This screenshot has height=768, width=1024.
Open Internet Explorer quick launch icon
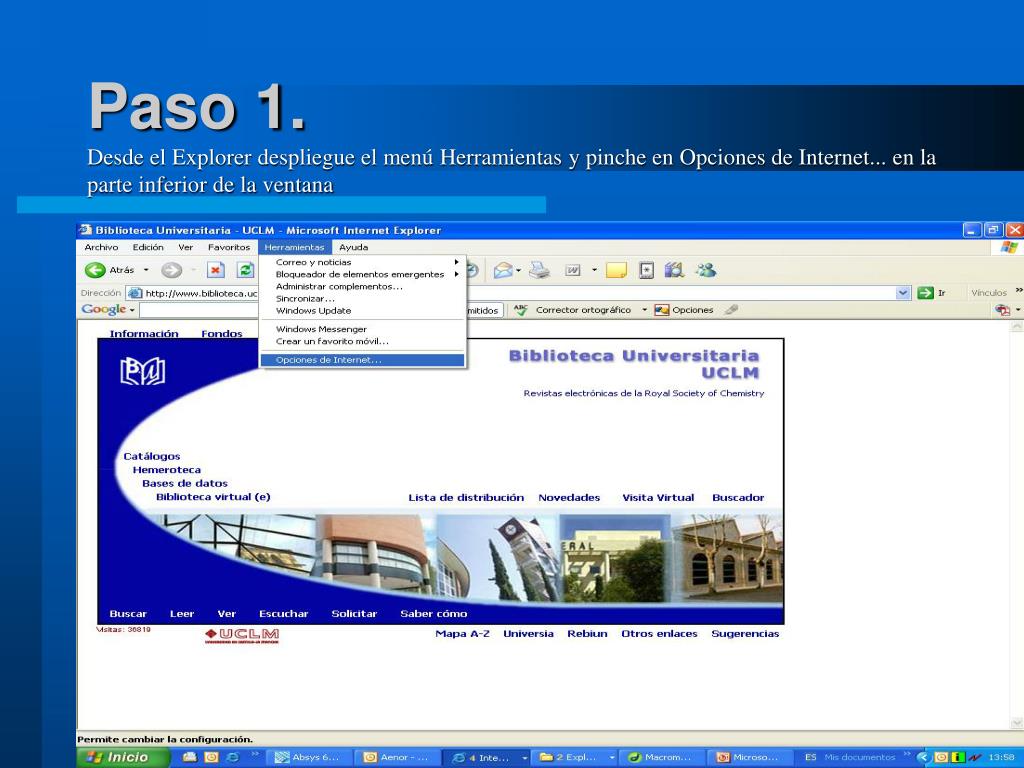coord(232,758)
